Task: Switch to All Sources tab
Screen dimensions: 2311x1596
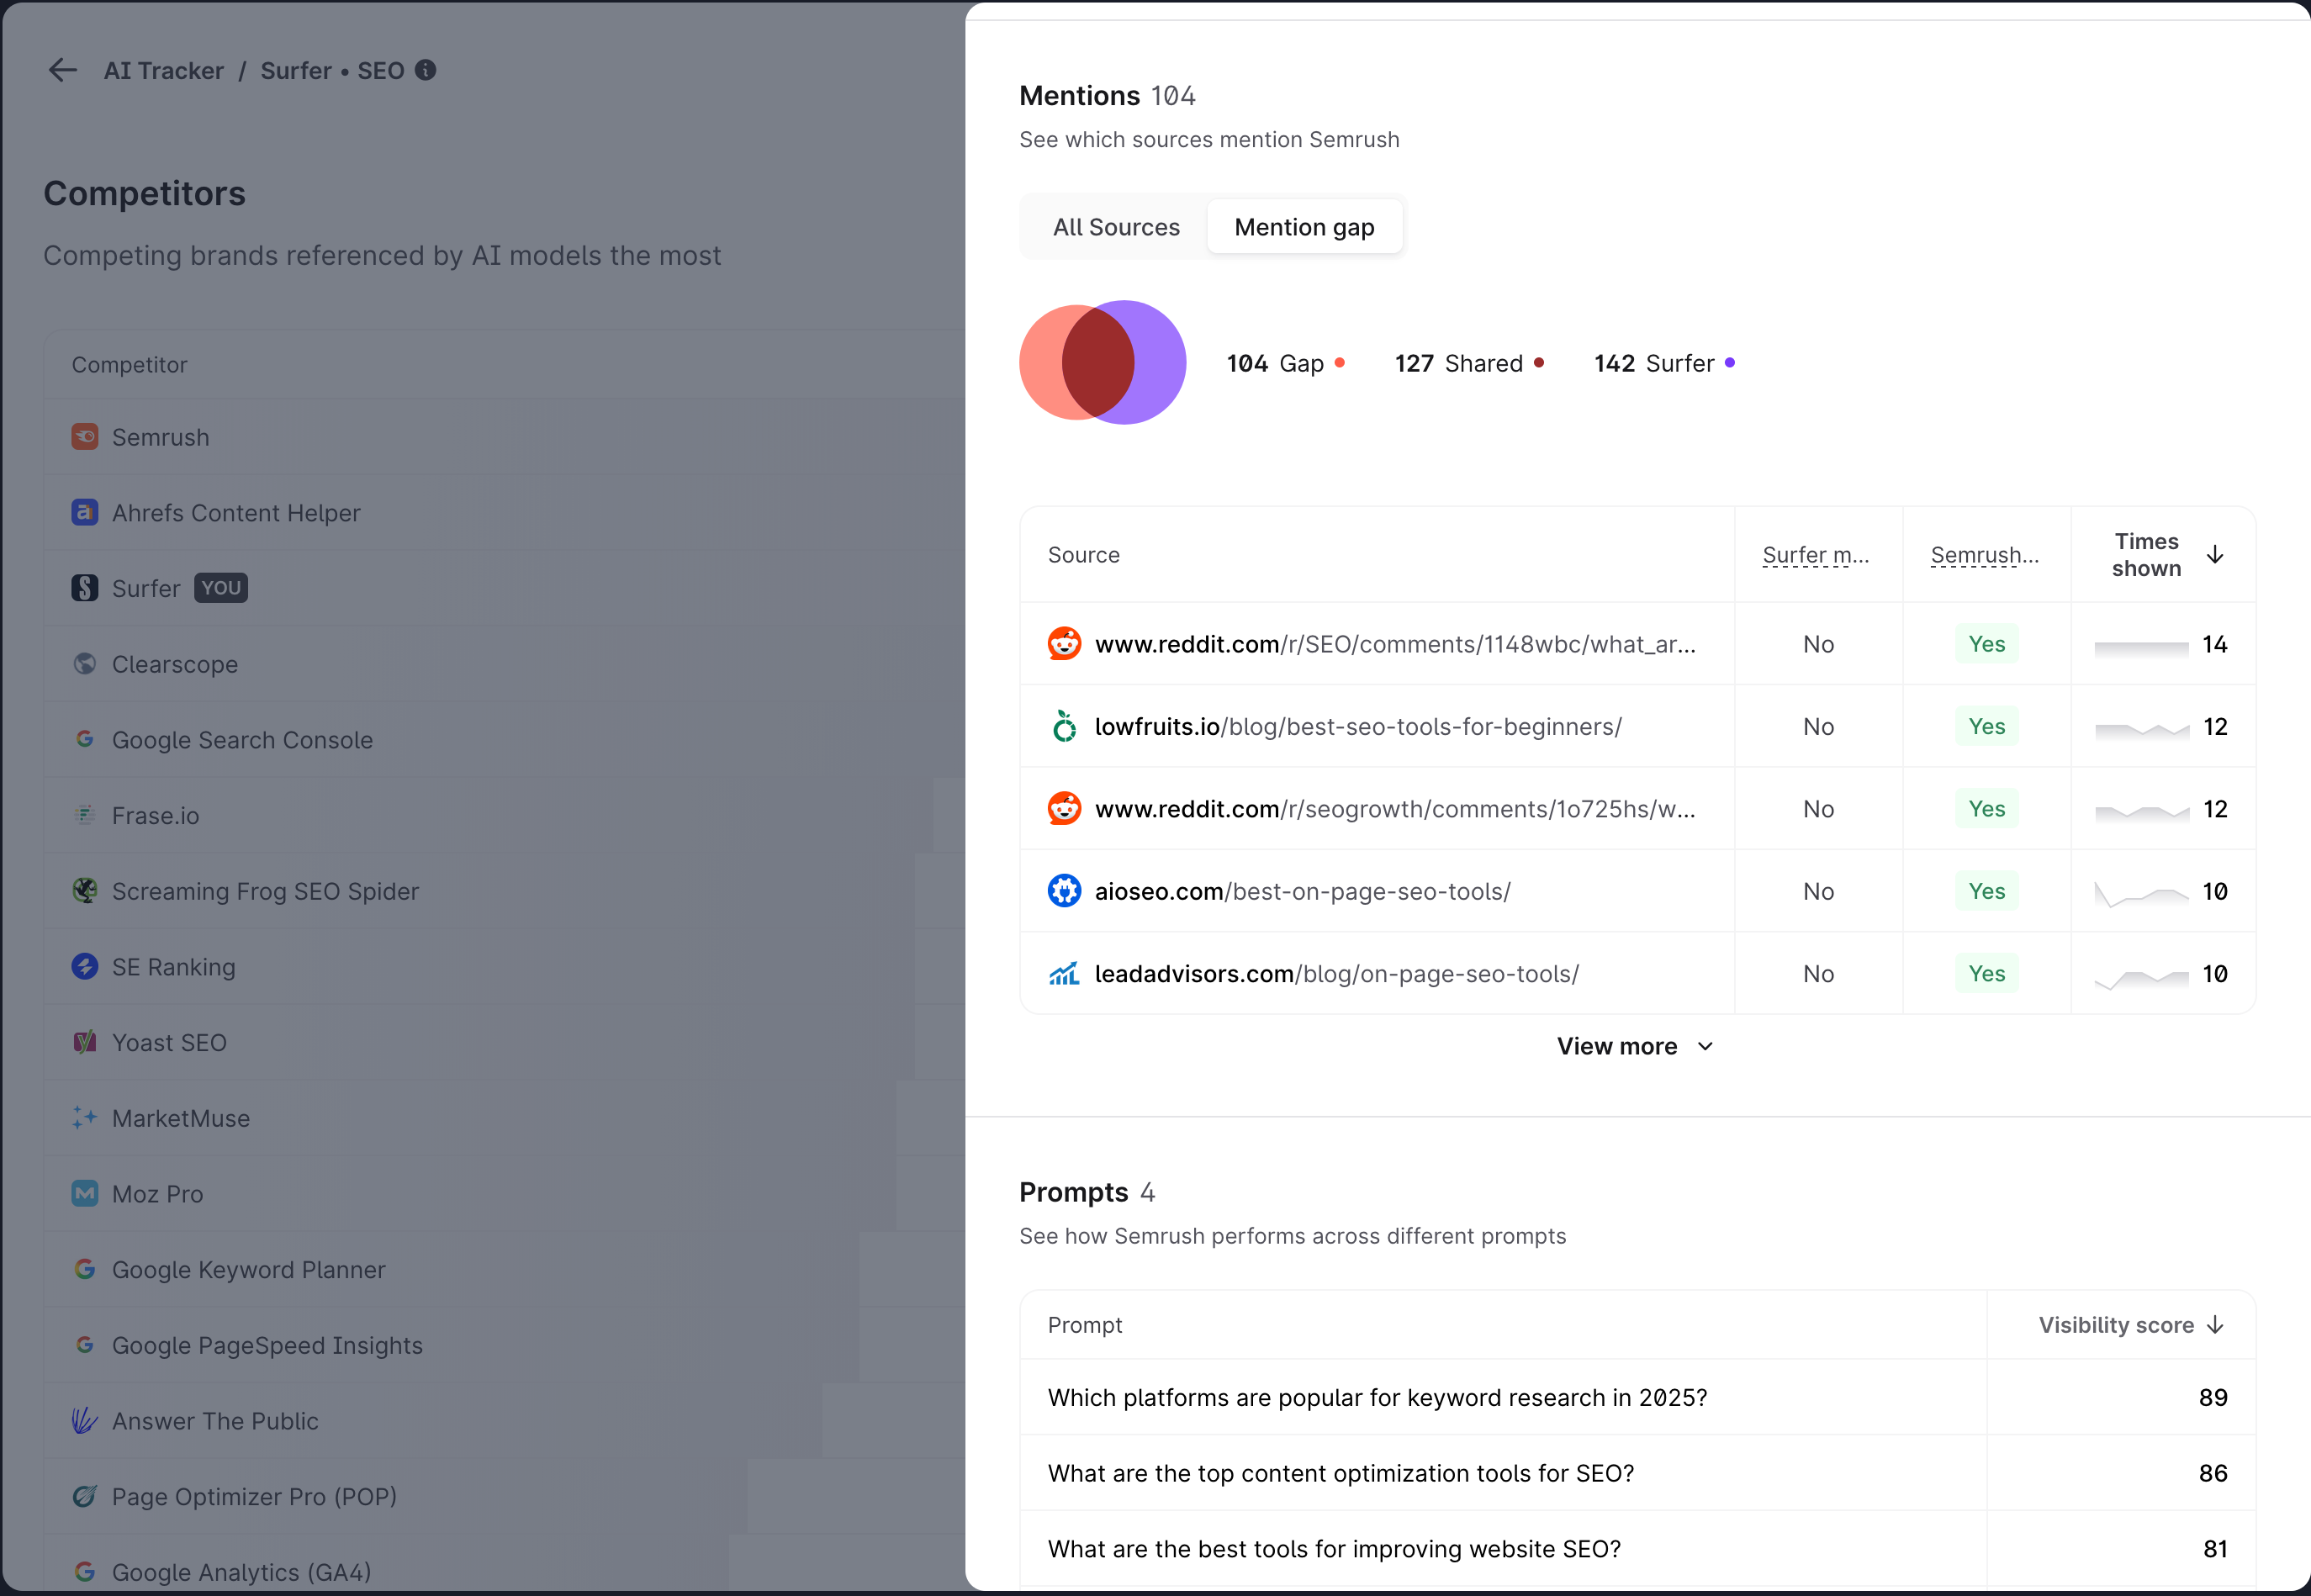Action: point(1116,227)
